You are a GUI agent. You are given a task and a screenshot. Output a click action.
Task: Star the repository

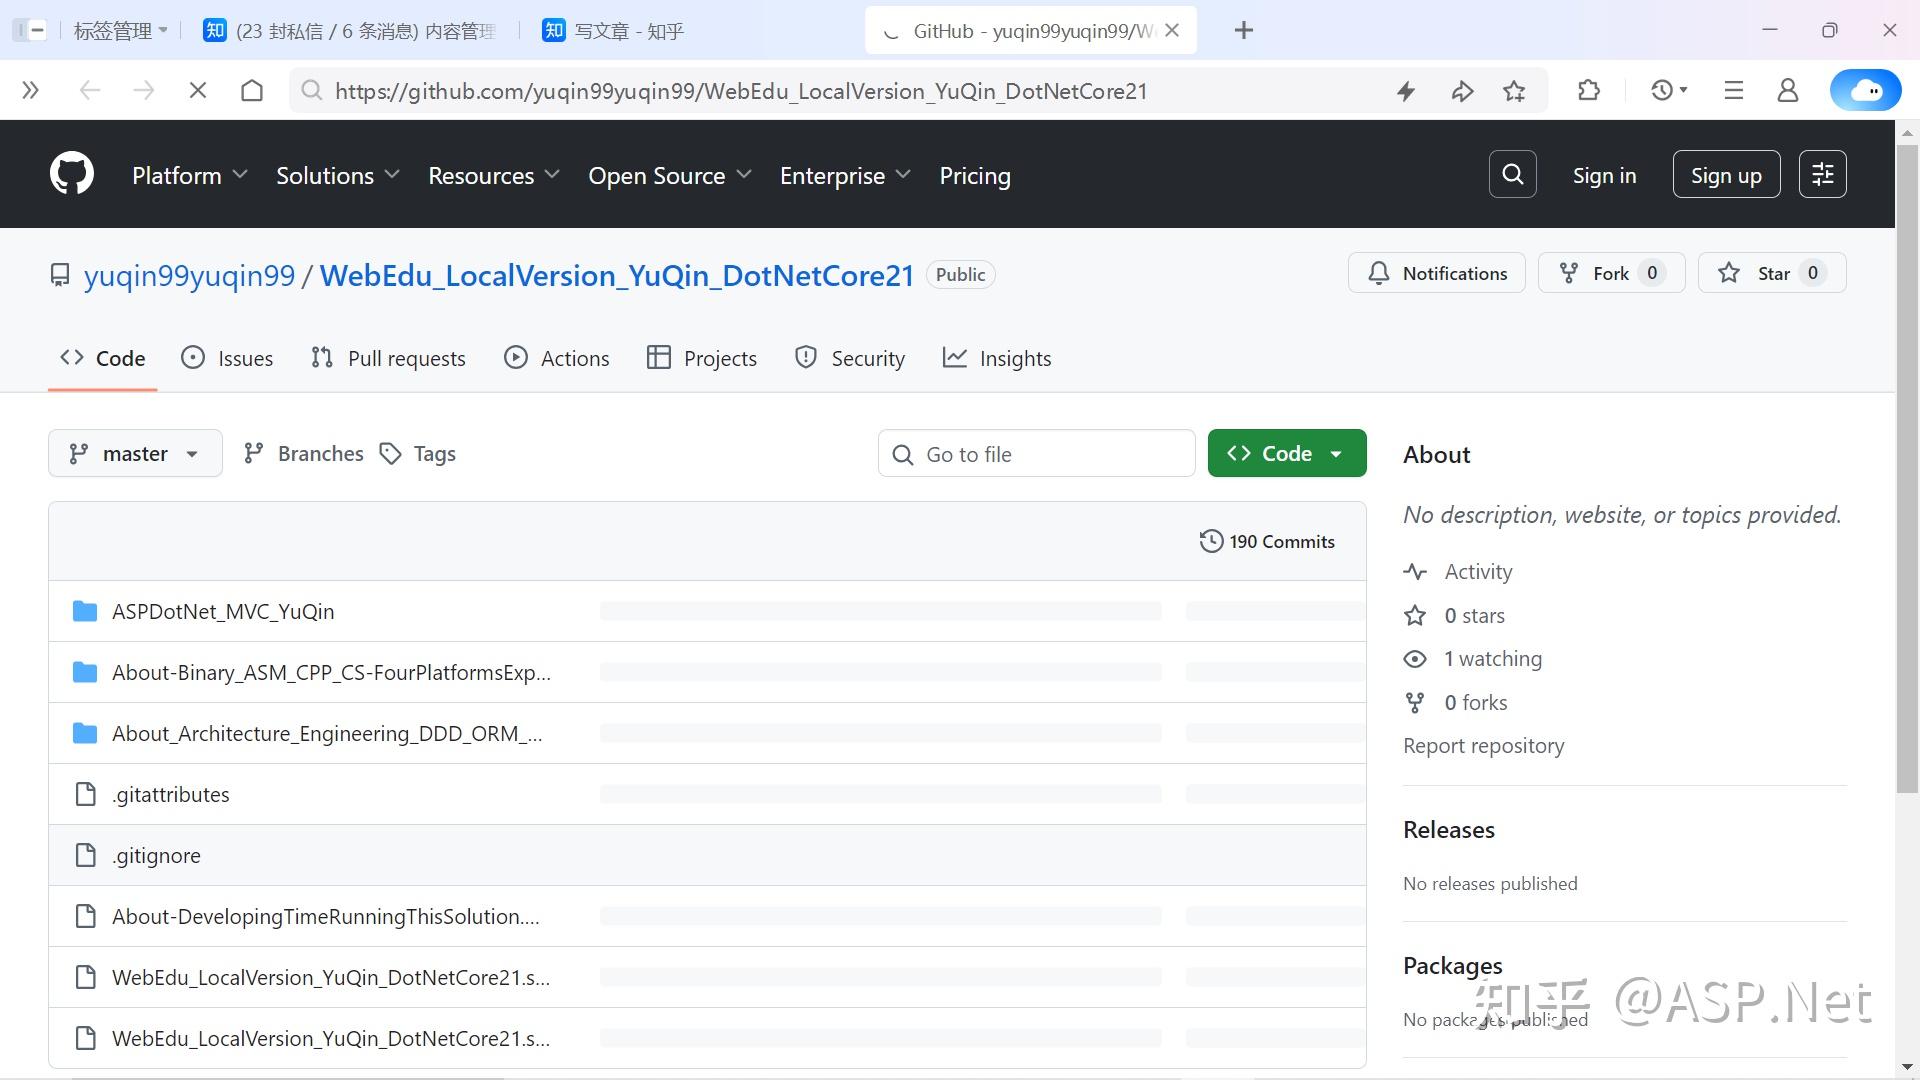pyautogui.click(x=1772, y=272)
